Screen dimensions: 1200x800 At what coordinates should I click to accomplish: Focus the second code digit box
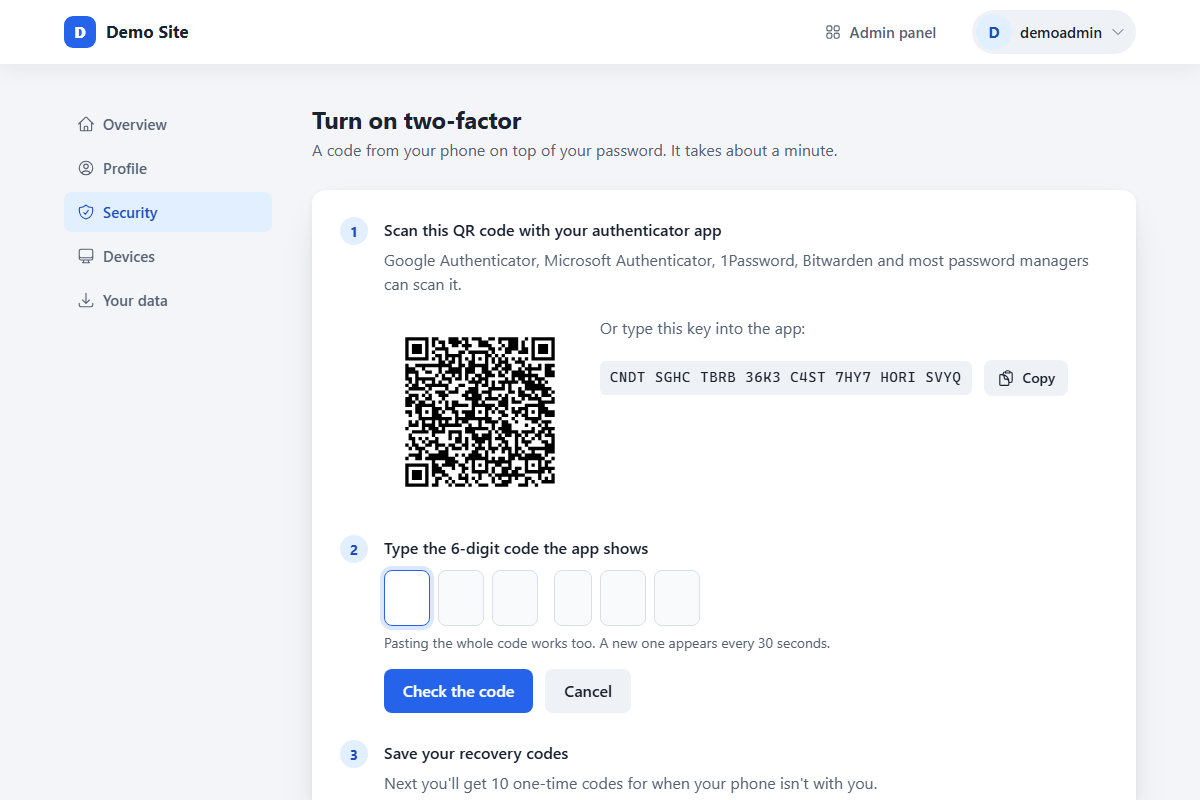click(x=461, y=598)
